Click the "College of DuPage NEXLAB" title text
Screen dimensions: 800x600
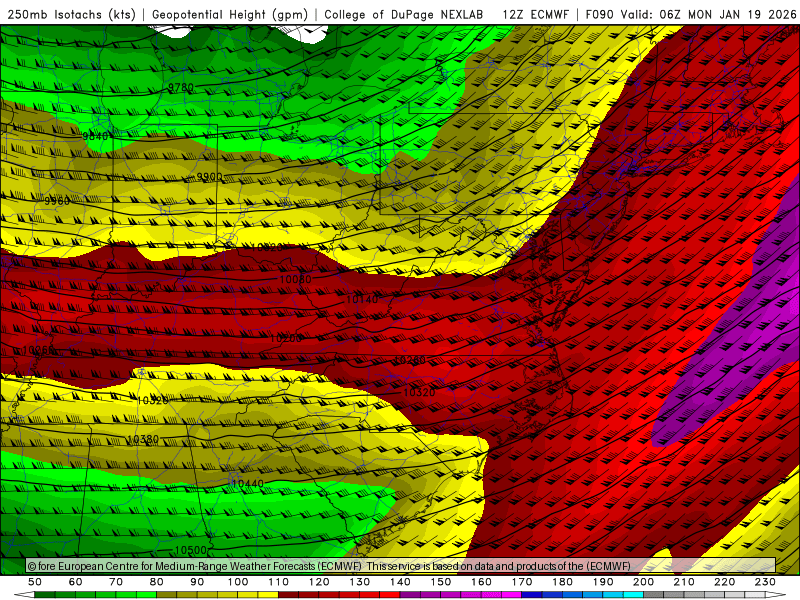[404, 15]
